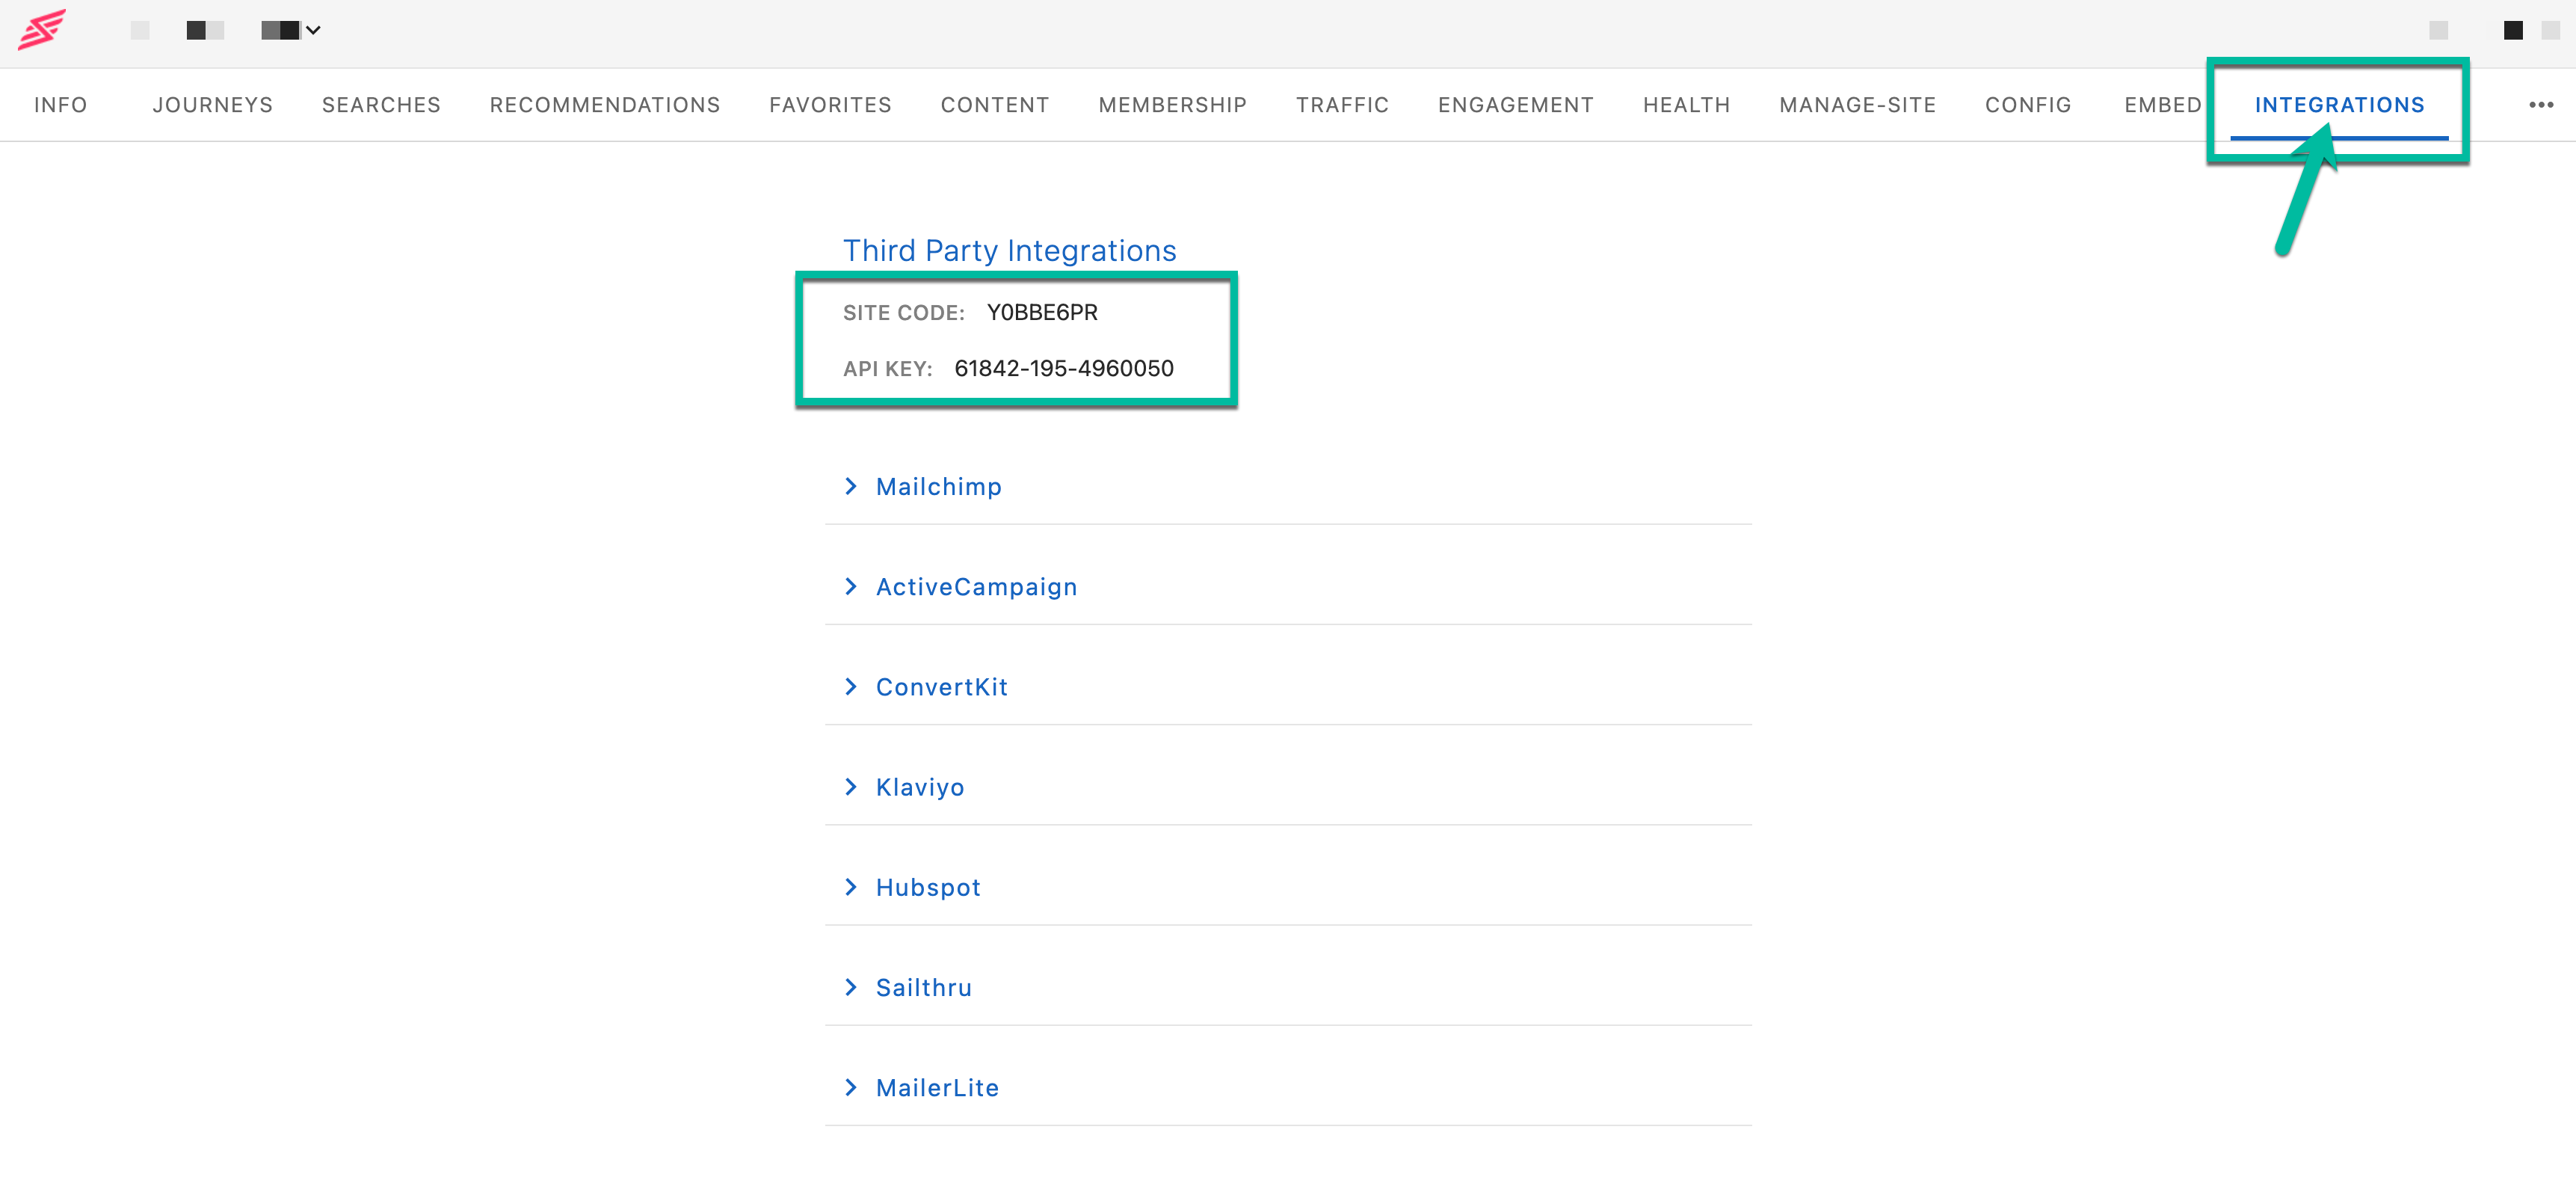Viewport: 2576px width, 1180px height.
Task: Expand the Mailchimp chevron
Action: pos(851,486)
